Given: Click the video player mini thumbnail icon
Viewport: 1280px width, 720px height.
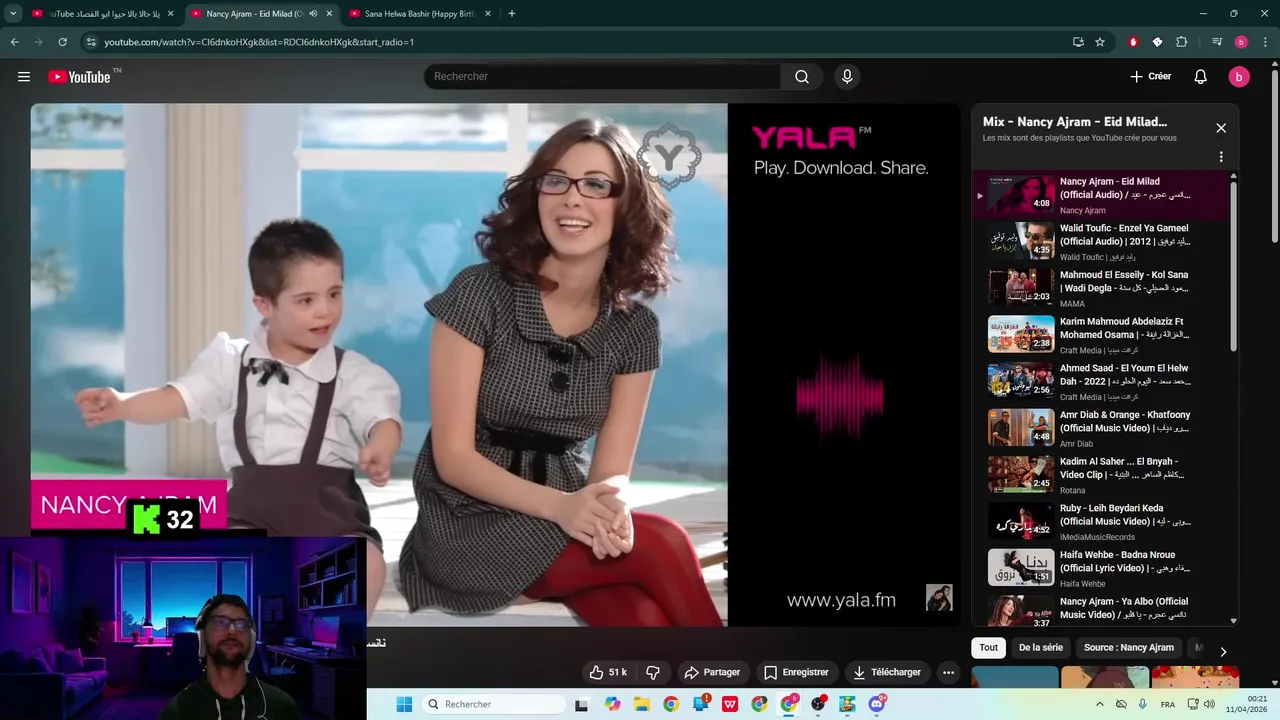Looking at the screenshot, I should [939, 597].
